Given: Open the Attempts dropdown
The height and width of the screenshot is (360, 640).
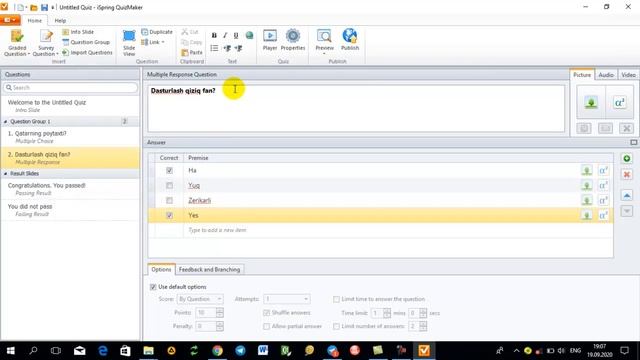Looking at the screenshot, I should [287, 299].
